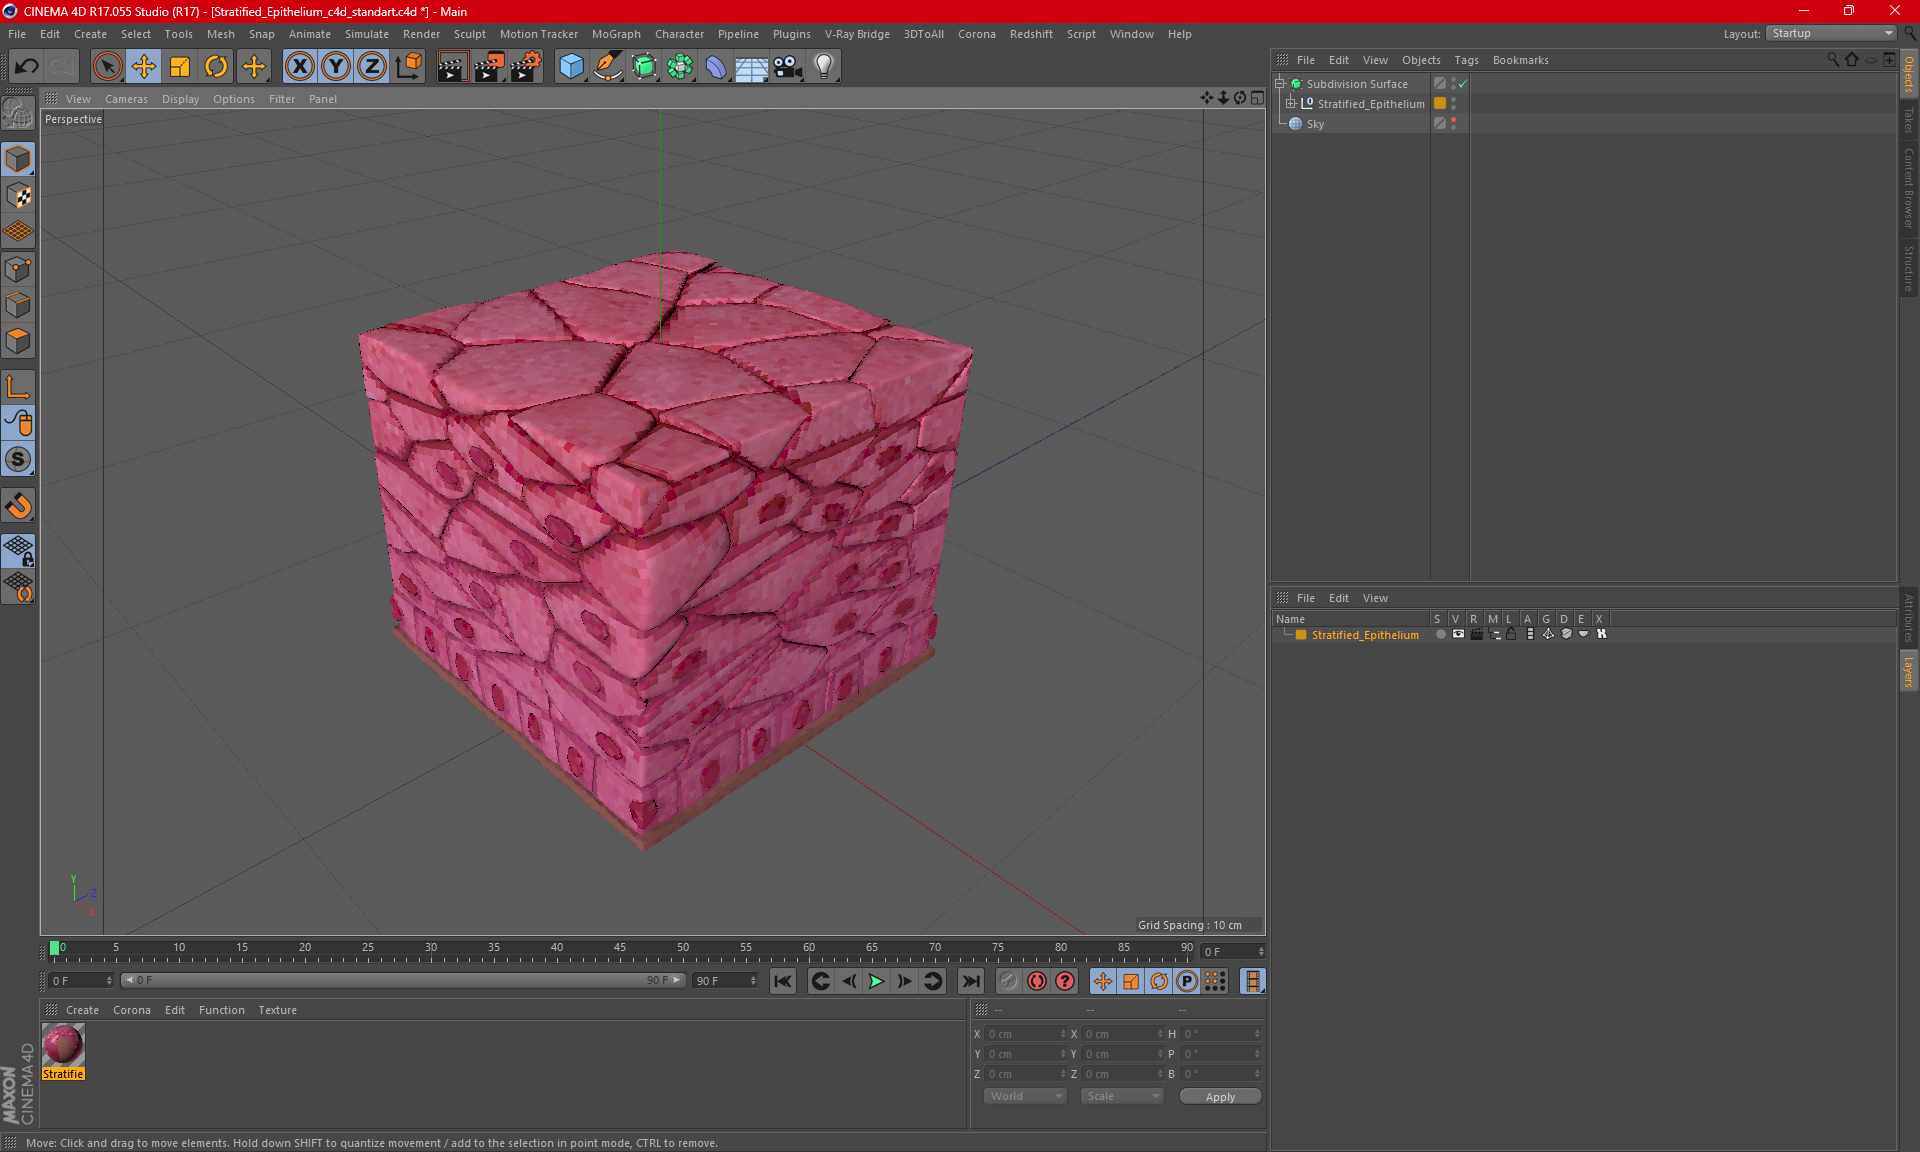The image size is (1920, 1152).
Task: Add a Floor environment object icon
Action: pos(752,67)
